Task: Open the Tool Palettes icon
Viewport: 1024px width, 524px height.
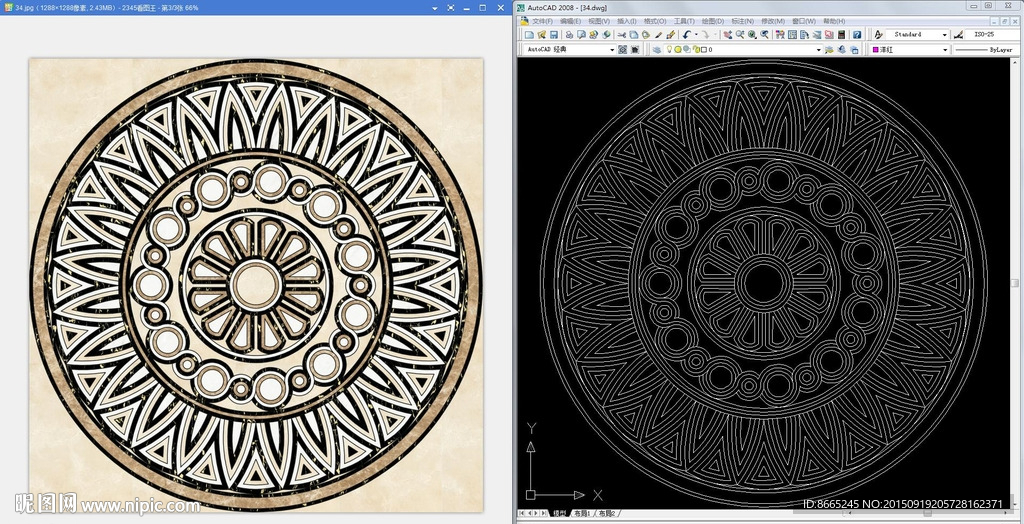Action: tap(805, 35)
